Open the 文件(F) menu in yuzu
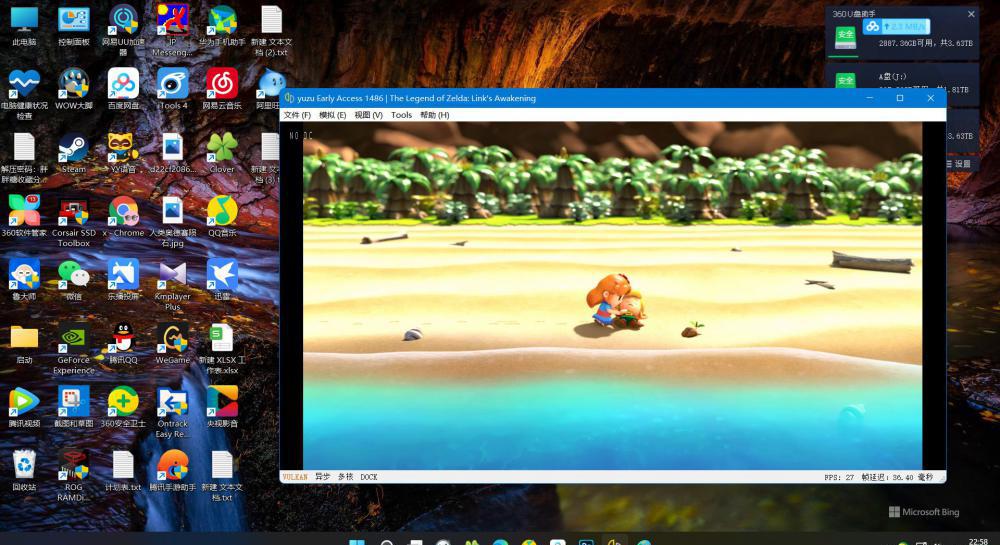 (297, 115)
